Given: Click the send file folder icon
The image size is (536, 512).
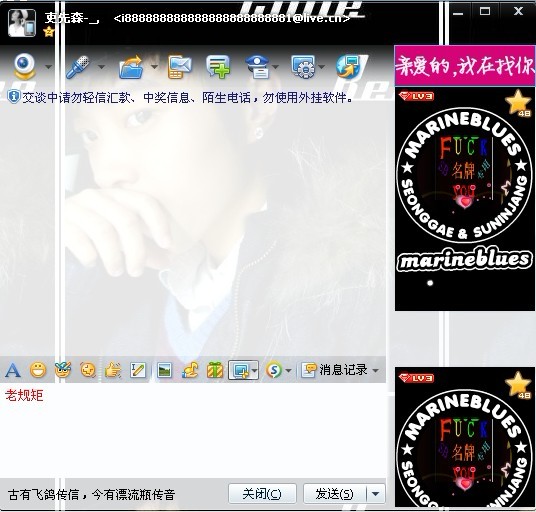Looking at the screenshot, I should (131, 67).
